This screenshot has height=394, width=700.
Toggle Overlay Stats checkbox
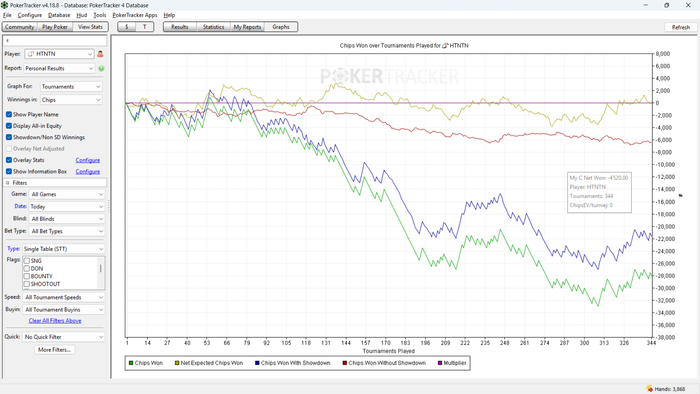[x=9, y=160]
